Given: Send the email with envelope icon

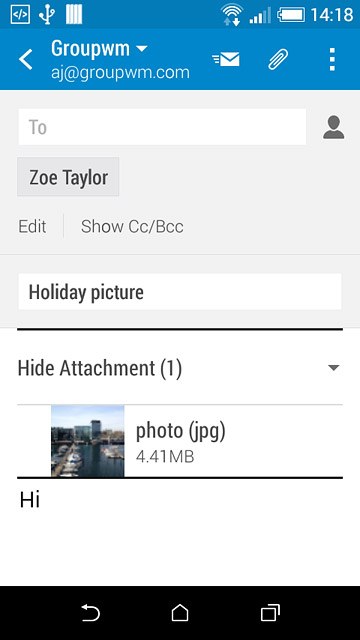Looking at the screenshot, I should (226, 59).
